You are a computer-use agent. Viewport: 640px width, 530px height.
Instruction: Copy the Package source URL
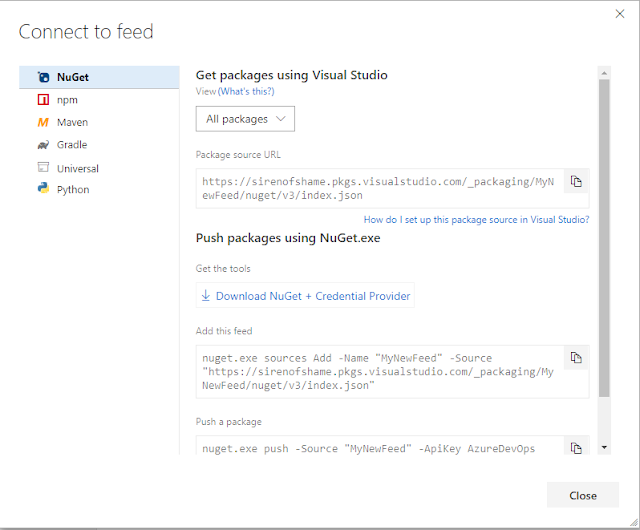pyautogui.click(x=576, y=181)
